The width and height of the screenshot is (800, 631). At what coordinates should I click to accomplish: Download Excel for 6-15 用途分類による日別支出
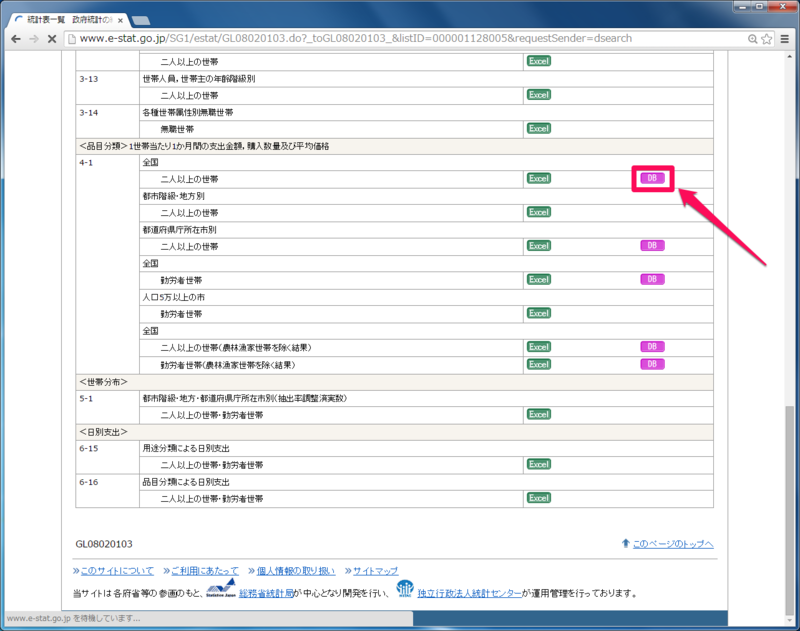point(539,464)
